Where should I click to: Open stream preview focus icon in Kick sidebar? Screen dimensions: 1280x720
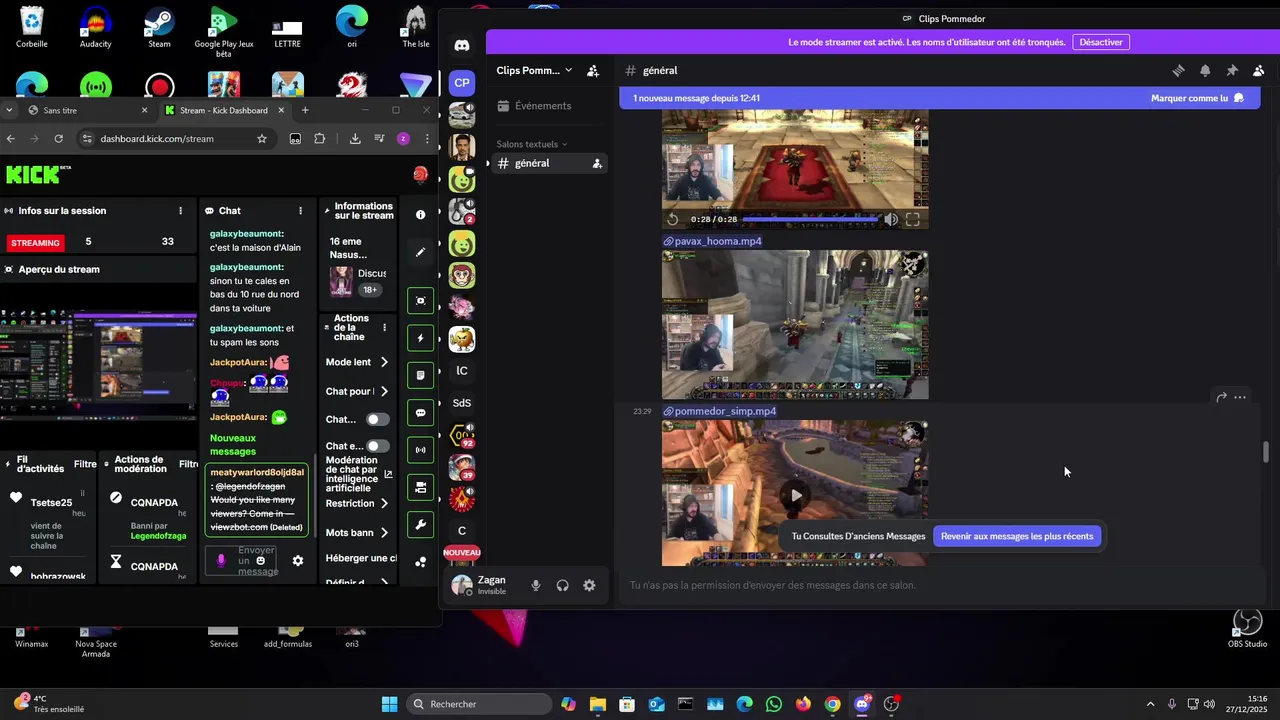[421, 301]
